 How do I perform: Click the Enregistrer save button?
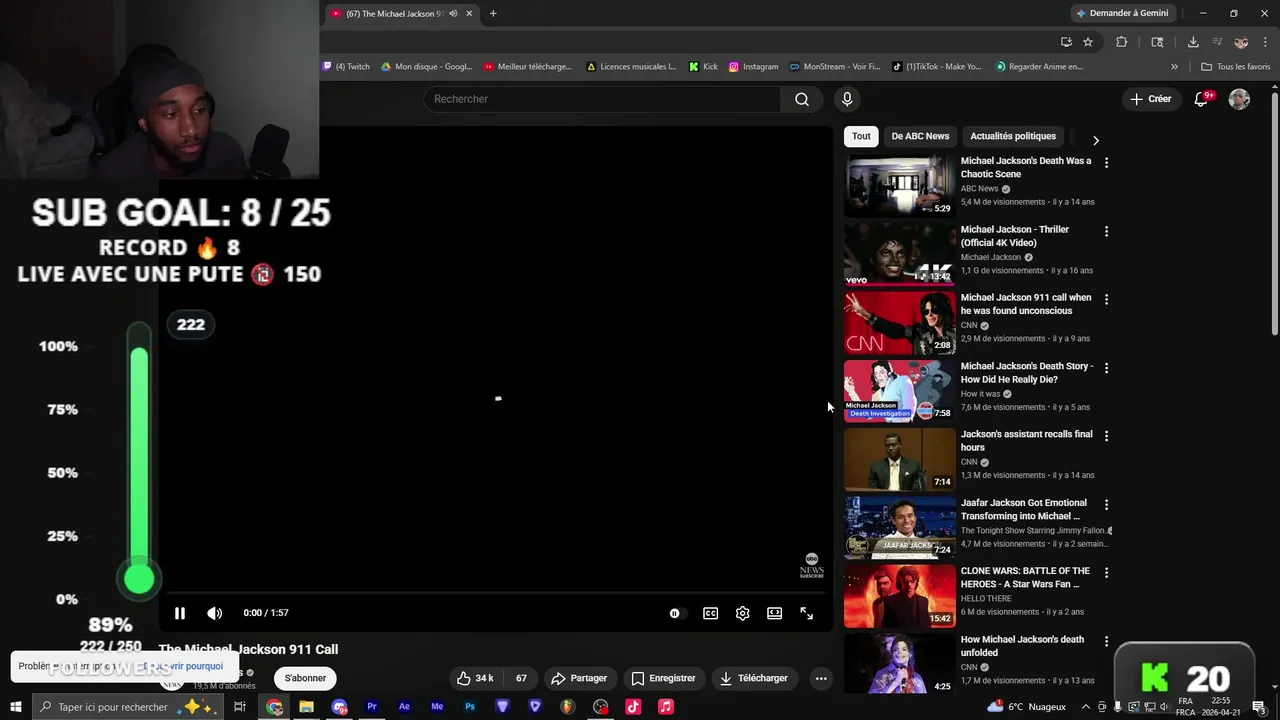(x=663, y=678)
